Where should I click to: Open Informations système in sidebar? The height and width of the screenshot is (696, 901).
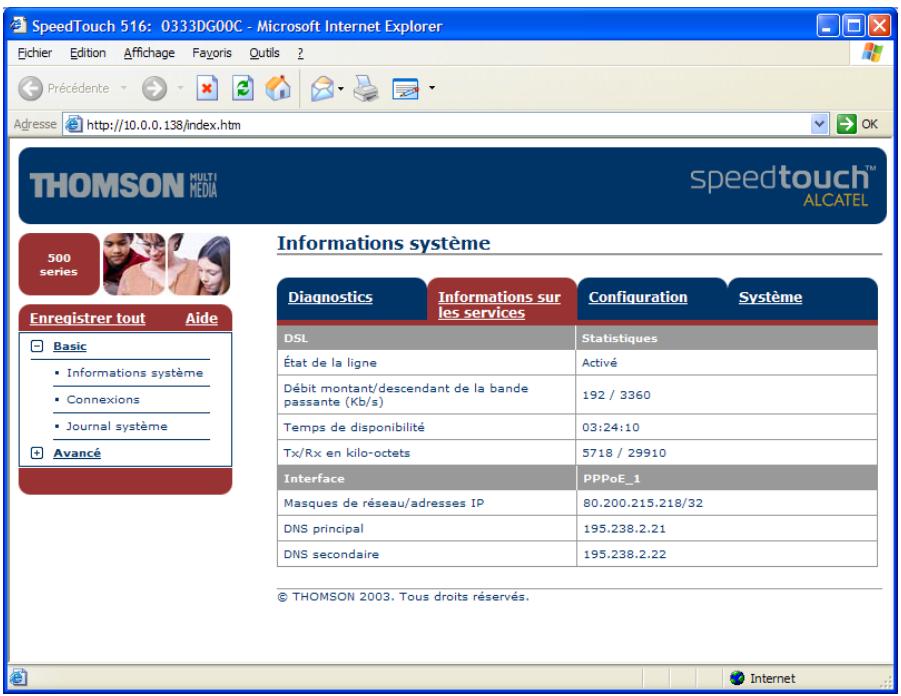tap(135, 373)
